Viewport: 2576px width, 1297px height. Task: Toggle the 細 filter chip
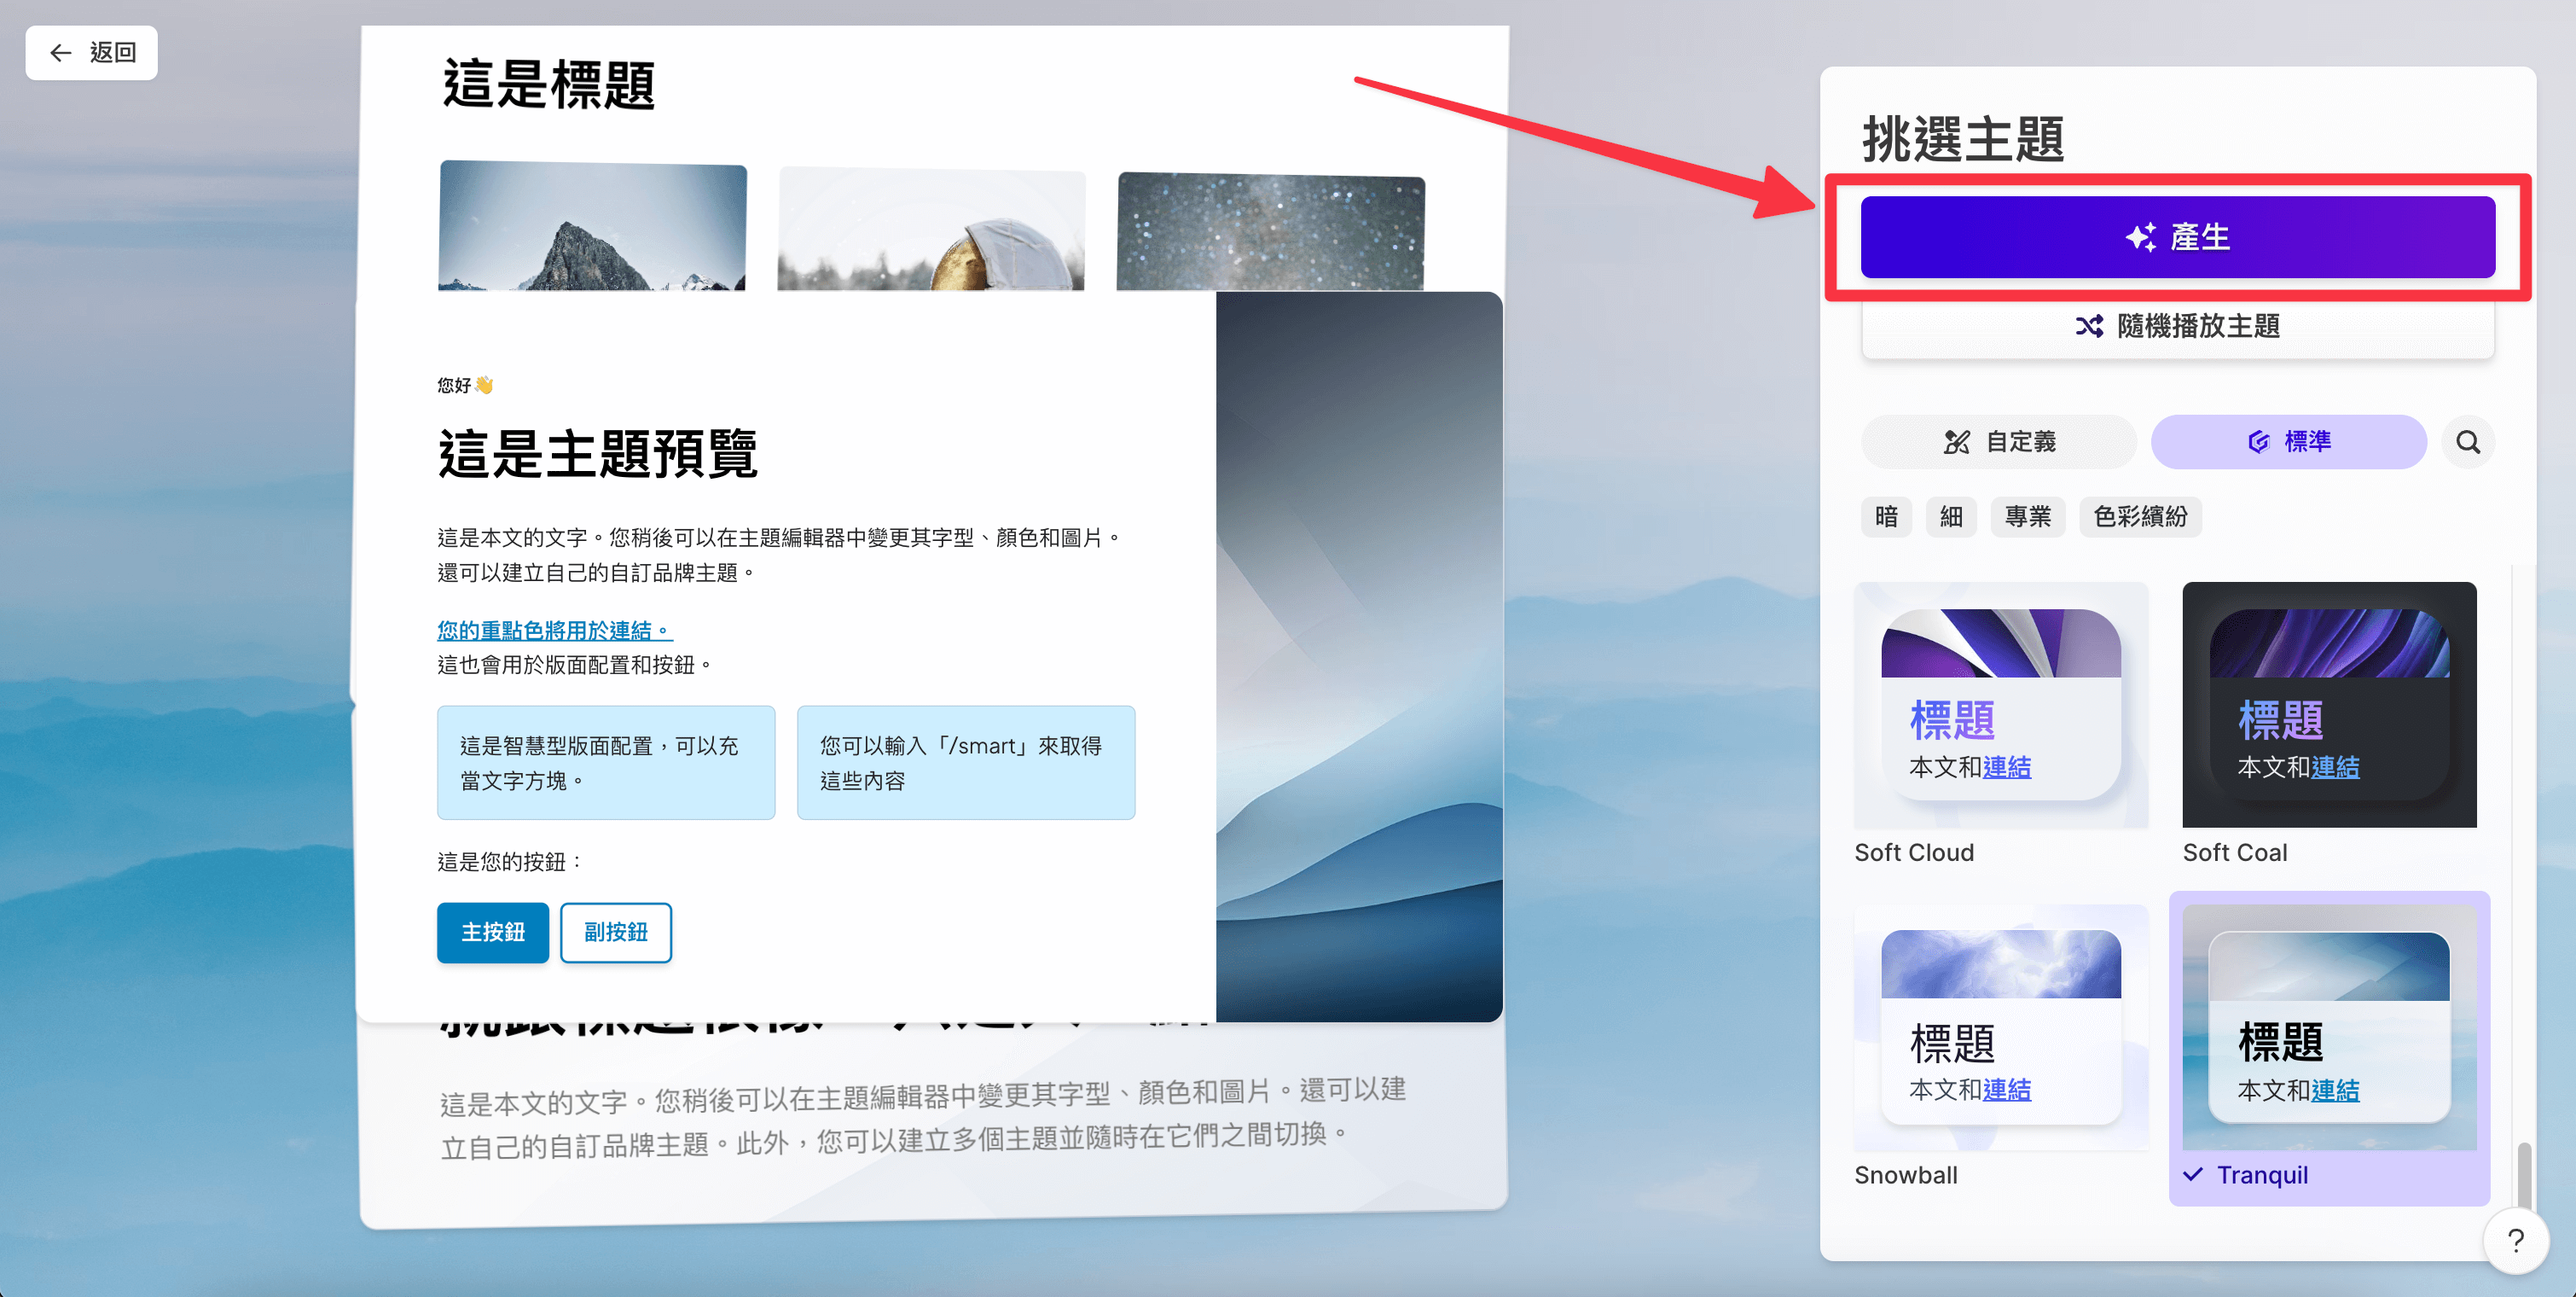(x=1951, y=517)
